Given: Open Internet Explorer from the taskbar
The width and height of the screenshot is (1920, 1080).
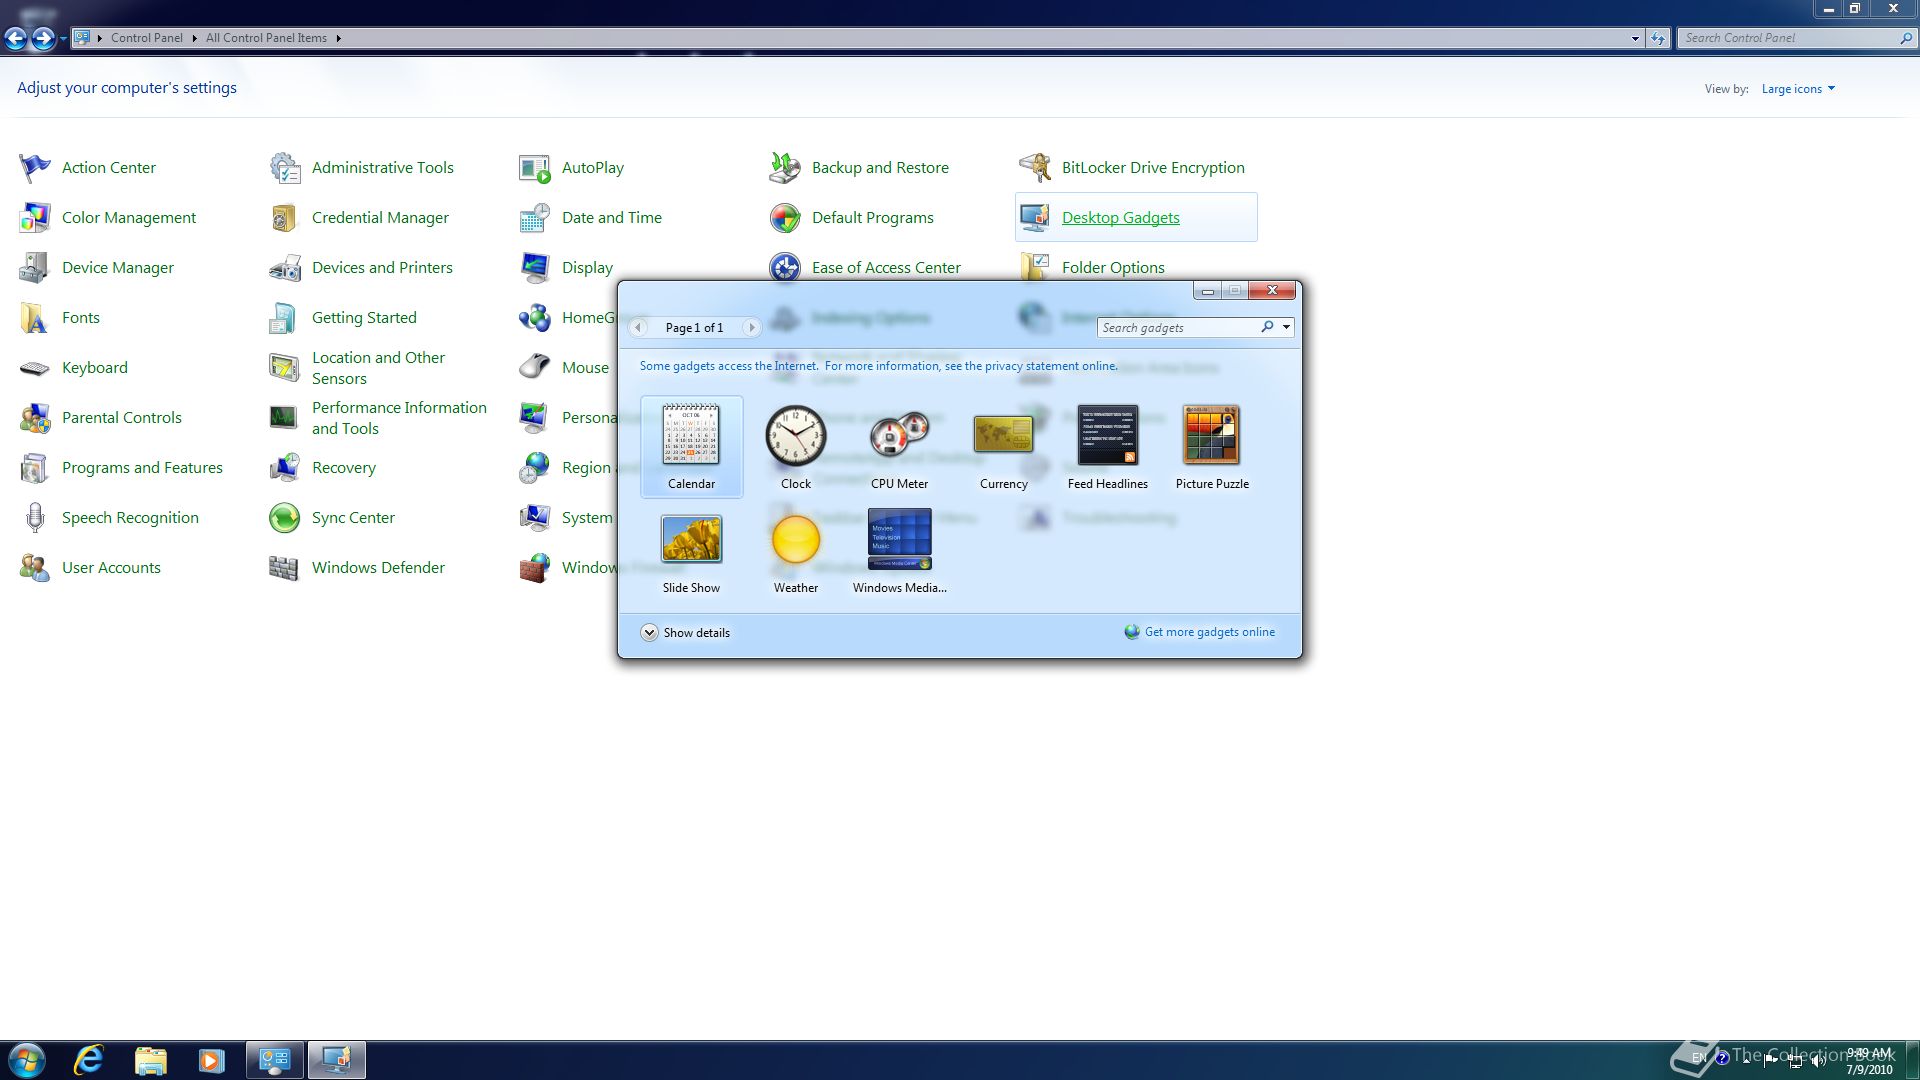Looking at the screenshot, I should [89, 1060].
